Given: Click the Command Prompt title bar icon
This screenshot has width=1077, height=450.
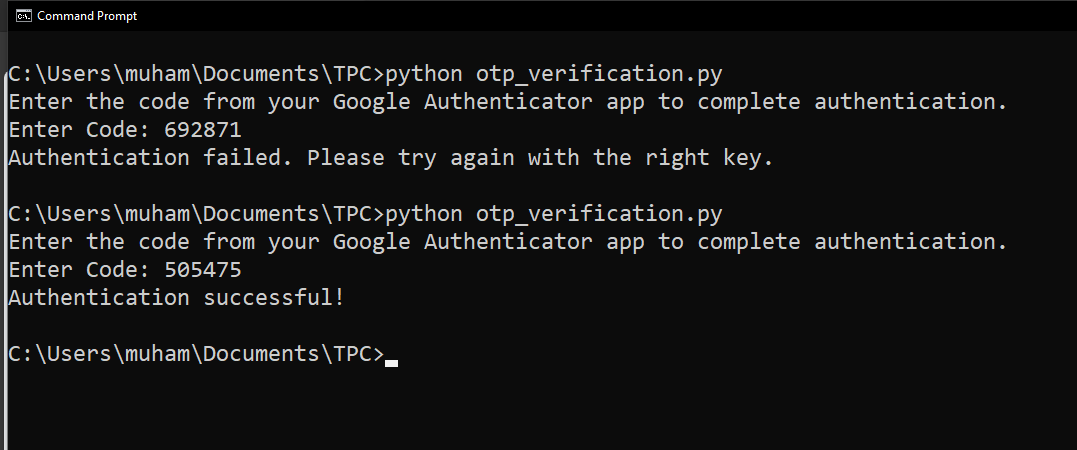Looking at the screenshot, I should tap(23, 16).
